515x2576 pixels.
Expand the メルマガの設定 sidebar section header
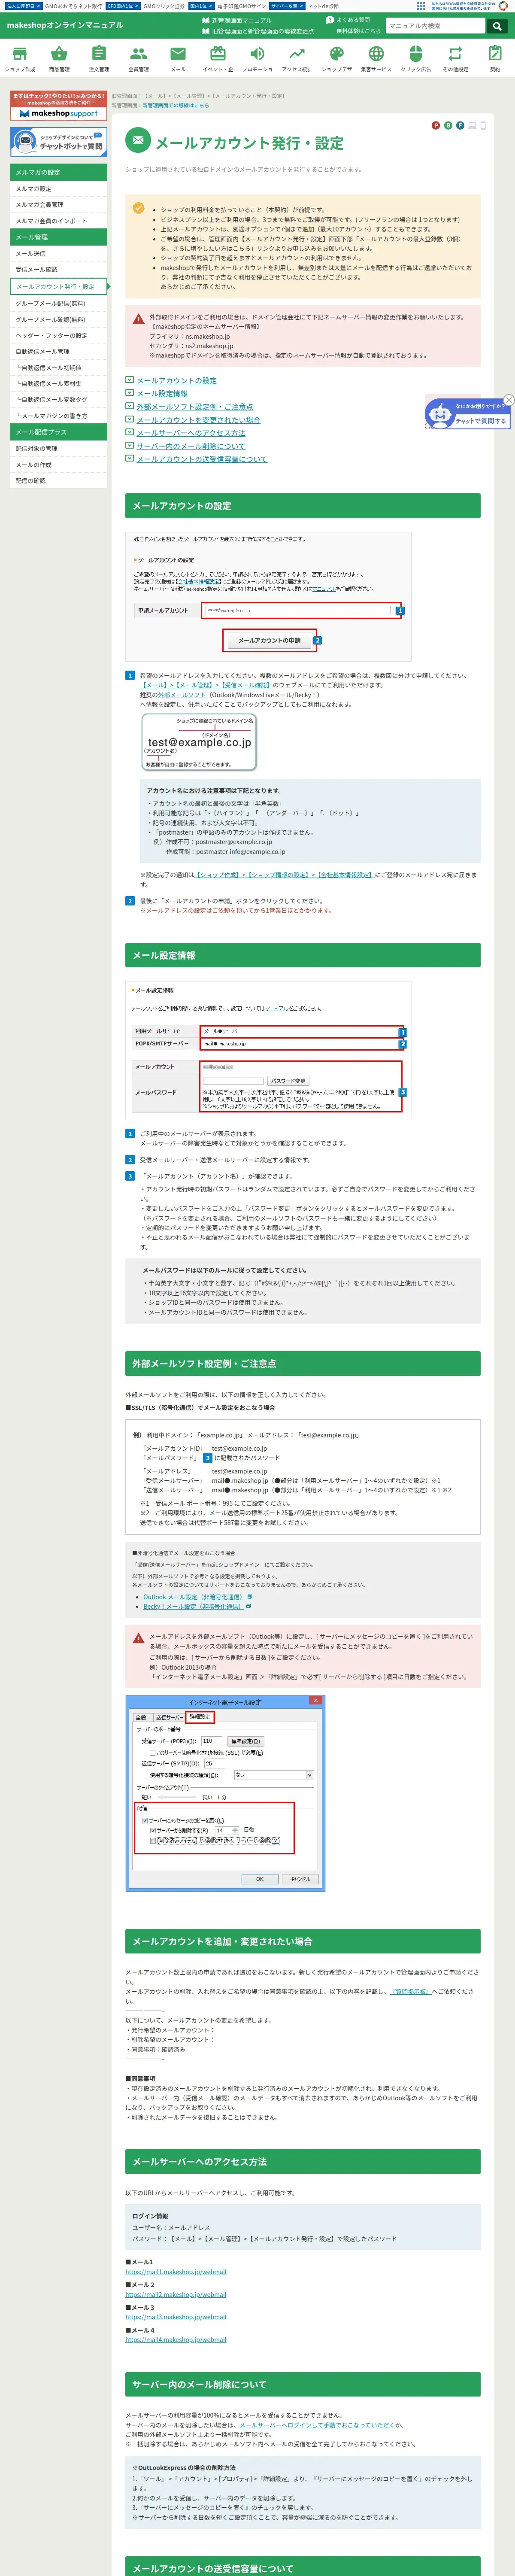(58, 172)
